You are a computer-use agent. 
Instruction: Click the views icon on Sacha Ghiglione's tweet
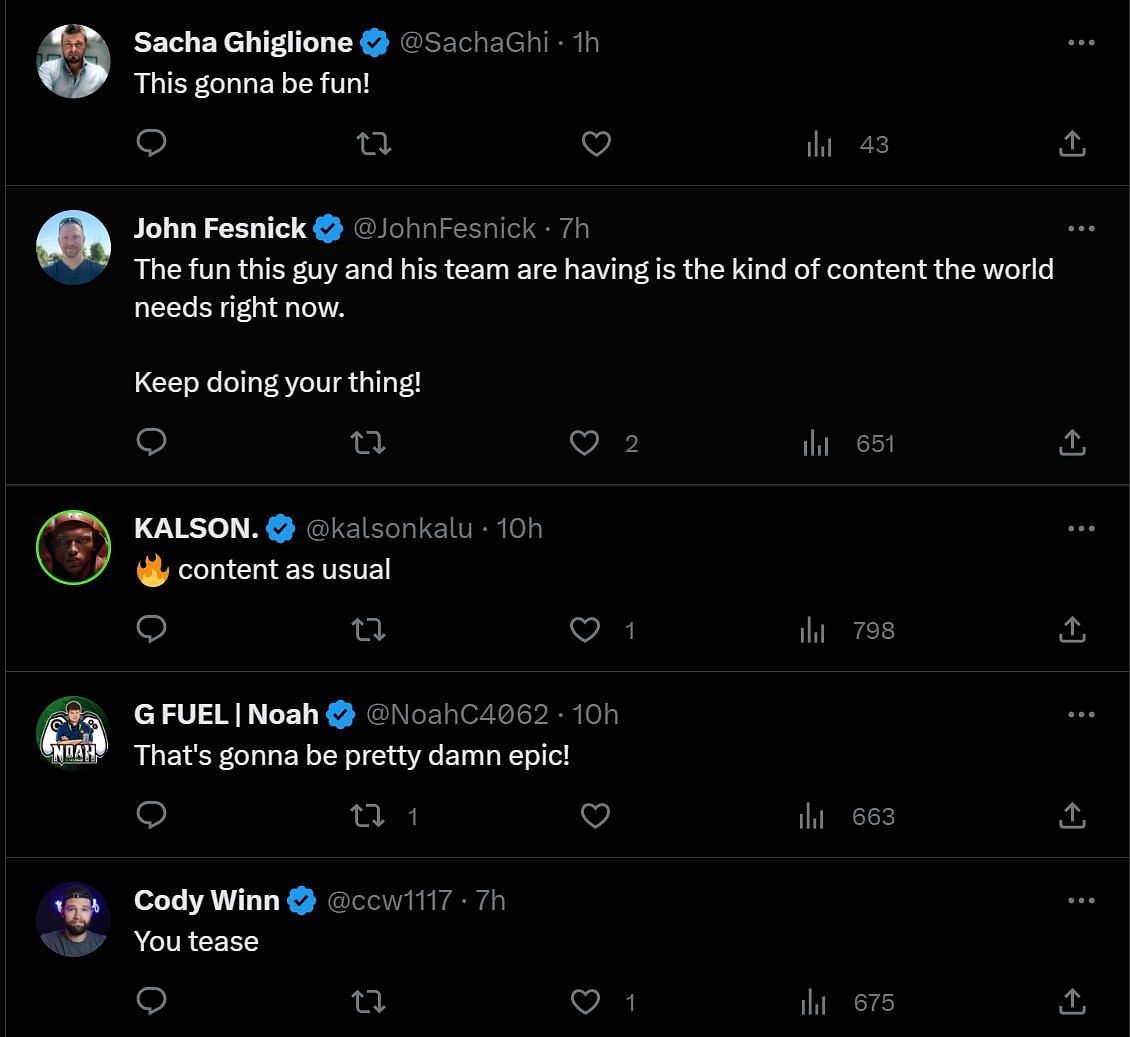click(819, 144)
